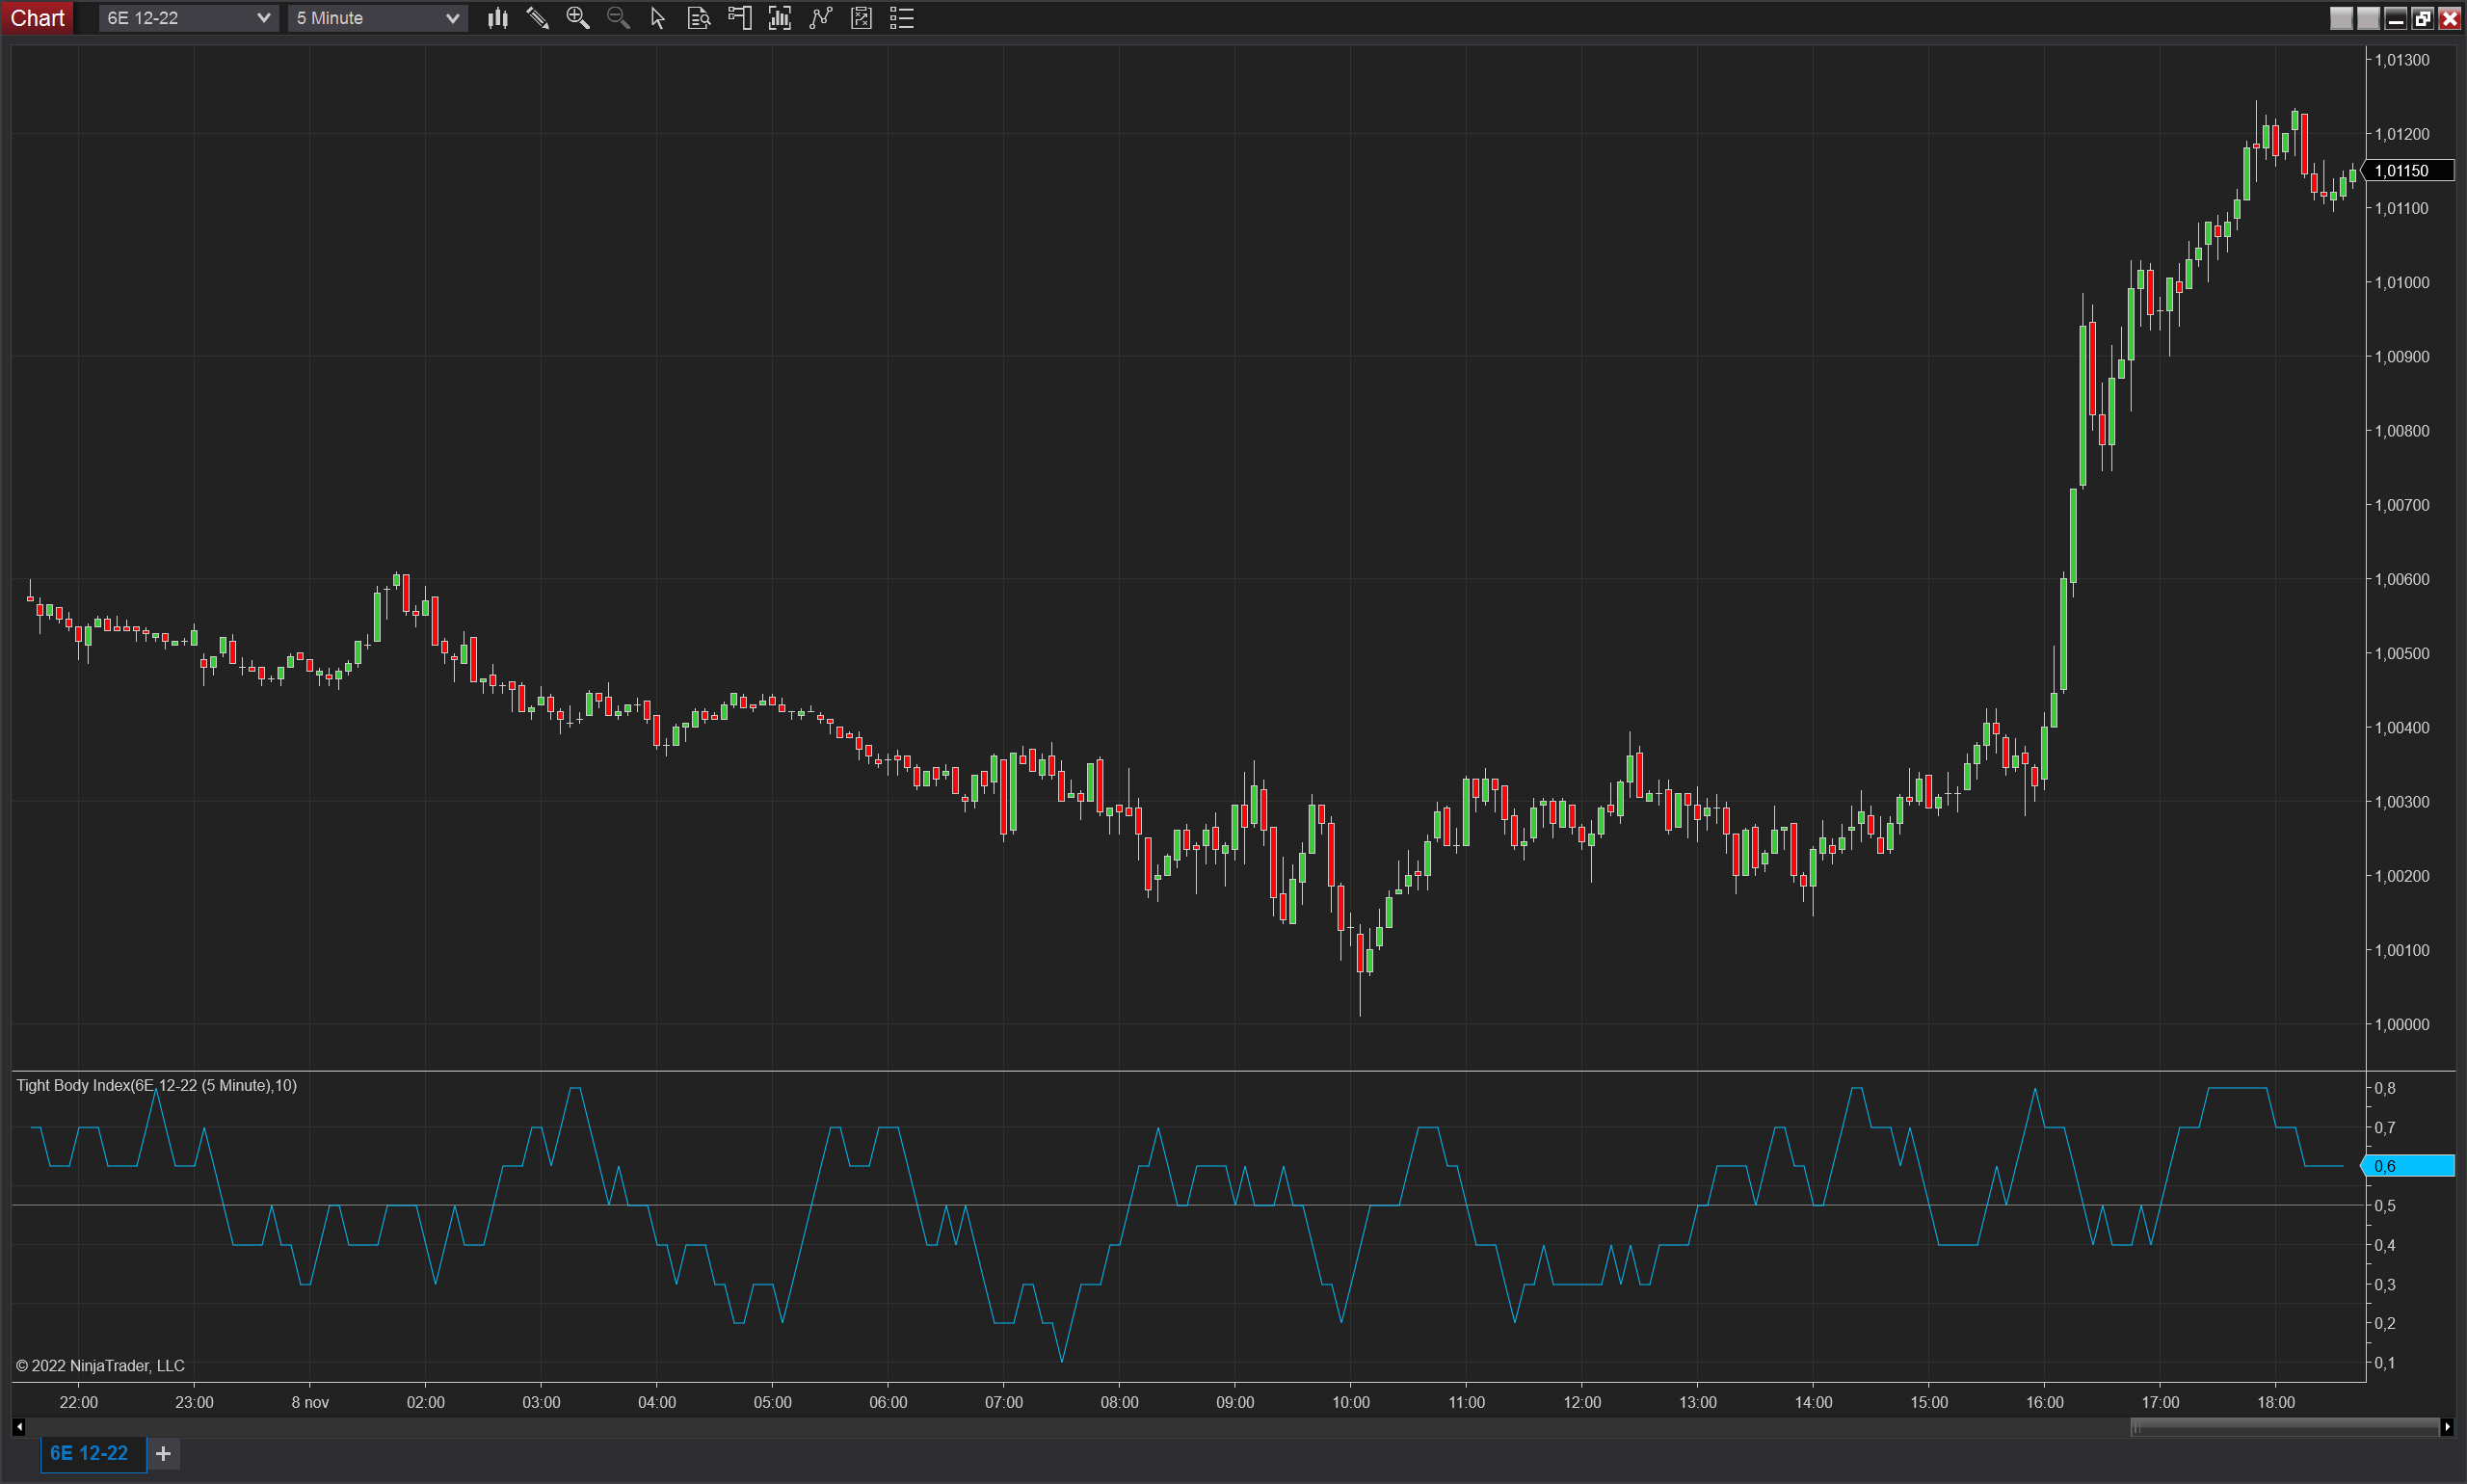This screenshot has height=1484, width=2467.
Task: Click the 1,00500 price axis label
Action: (2402, 653)
